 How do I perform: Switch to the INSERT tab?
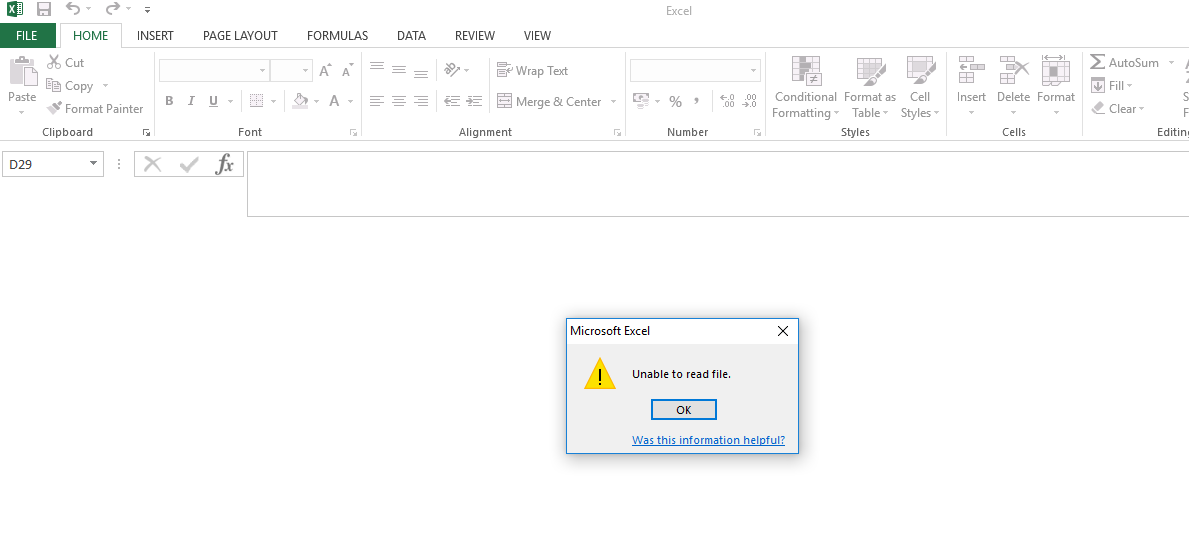pos(155,36)
